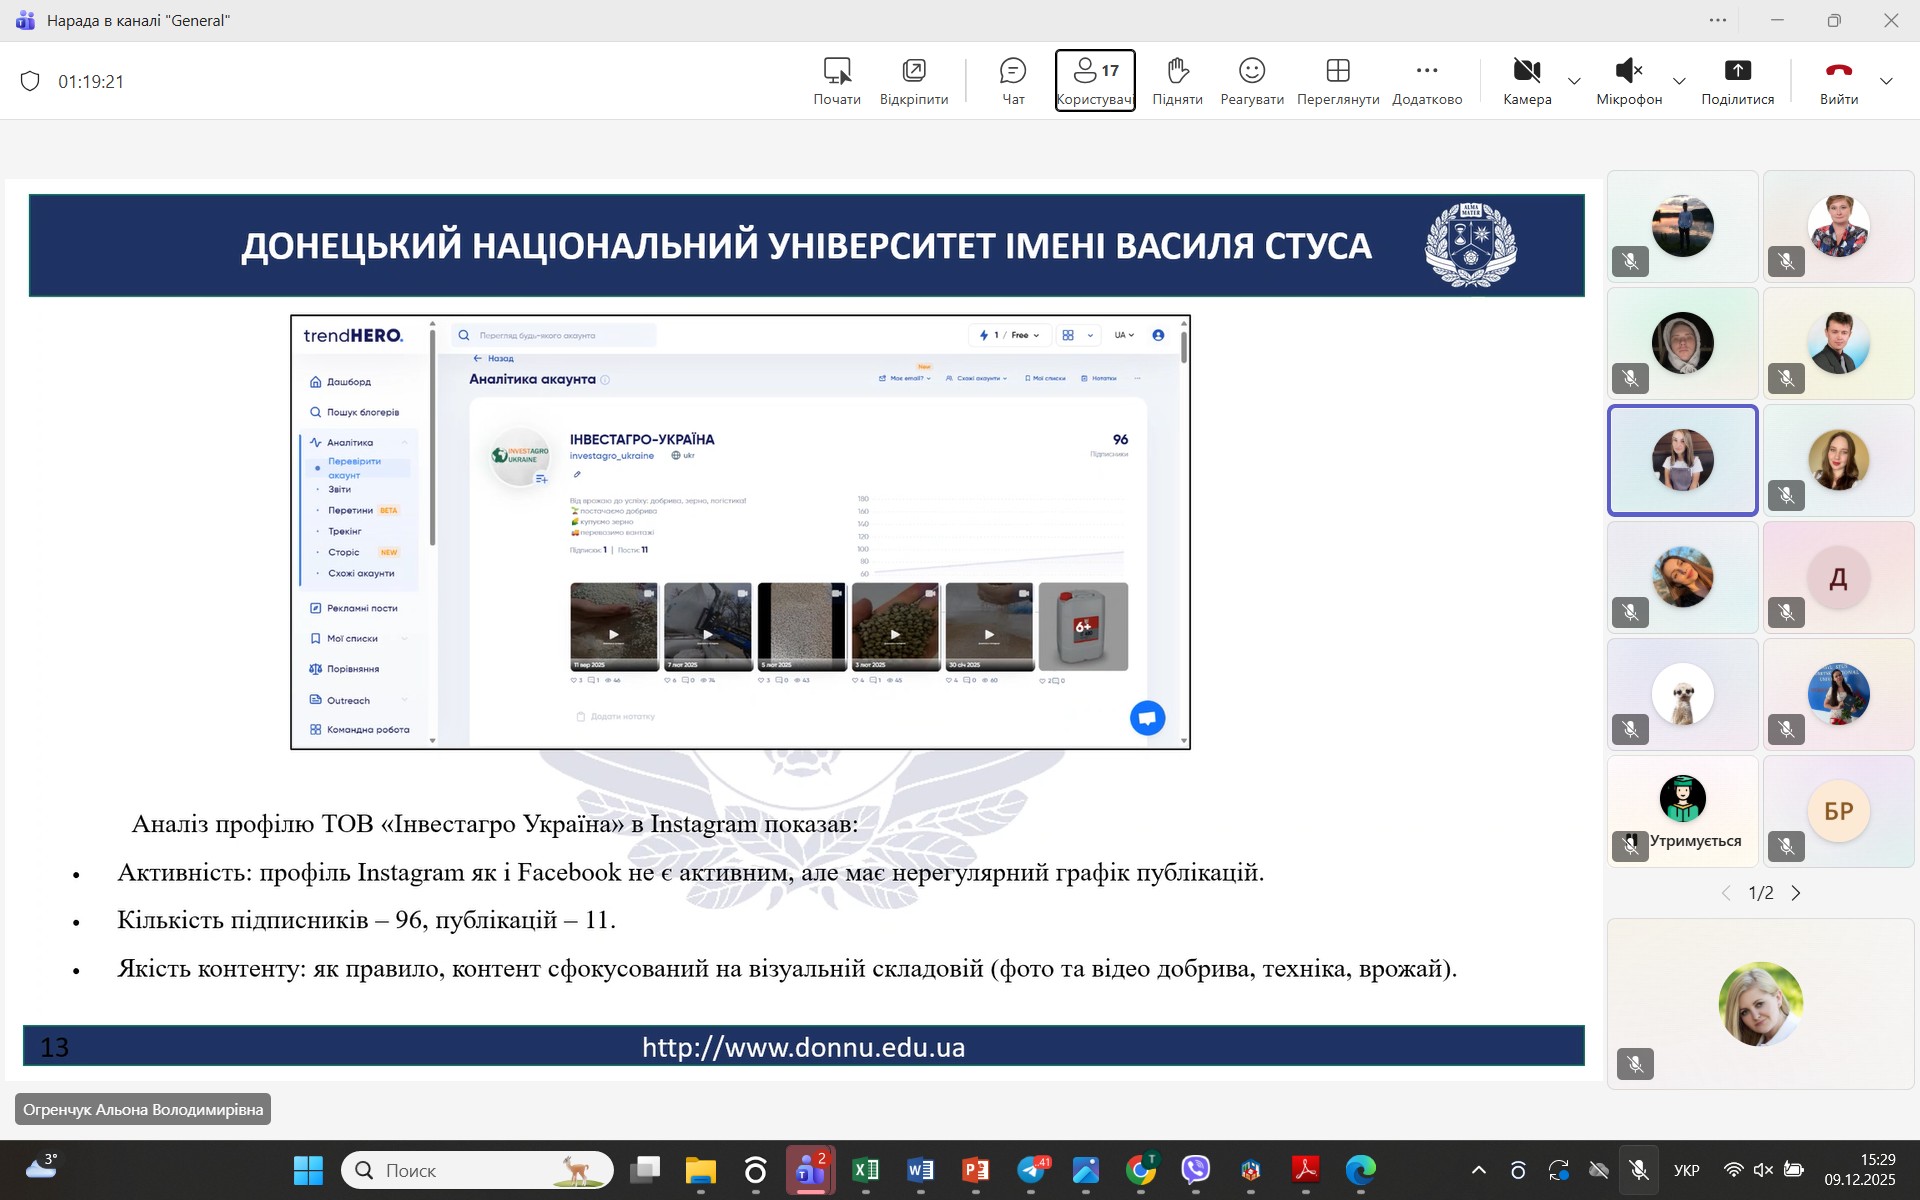Raise your hand in the meeting
Image resolution: width=1920 pixels, height=1200 pixels.
pyautogui.click(x=1177, y=80)
